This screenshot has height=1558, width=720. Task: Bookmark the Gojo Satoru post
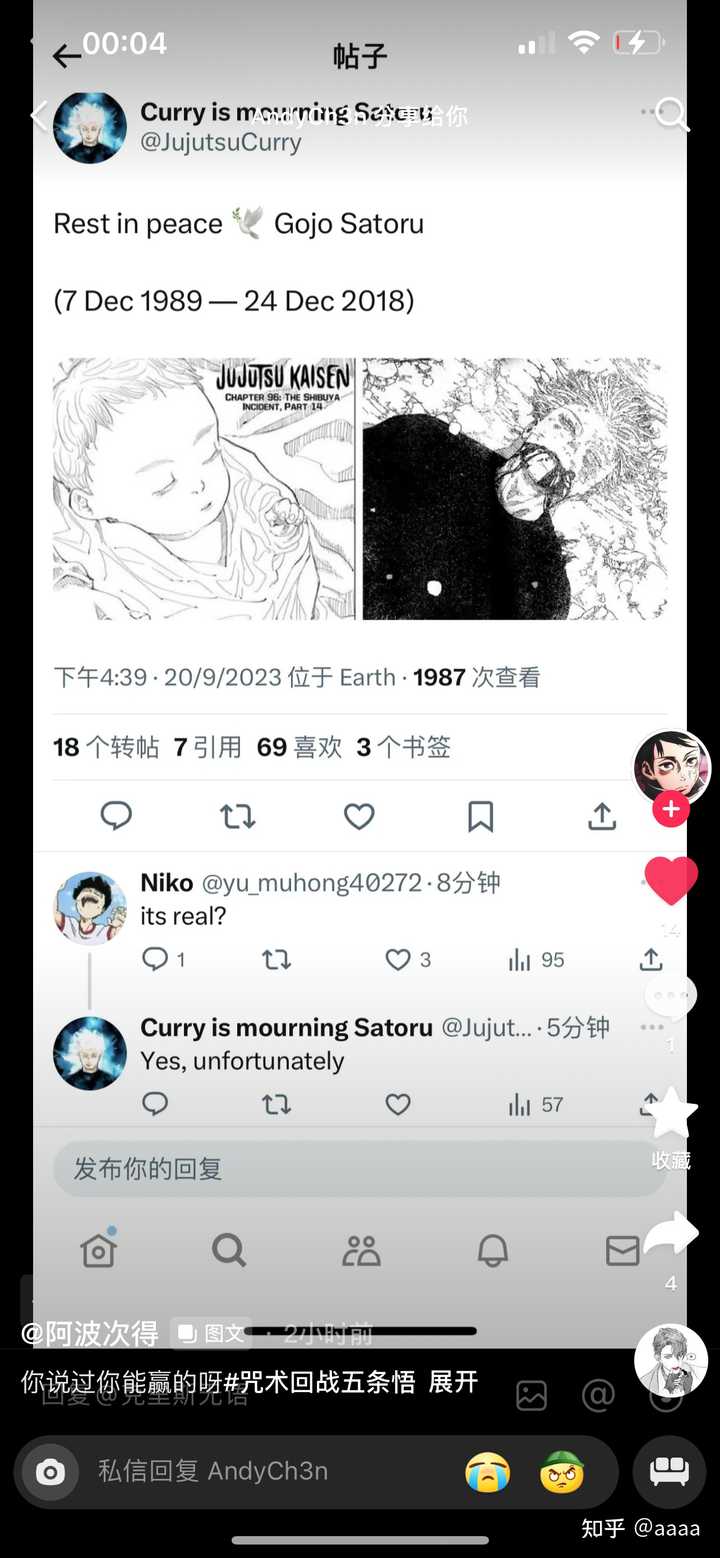click(x=480, y=817)
